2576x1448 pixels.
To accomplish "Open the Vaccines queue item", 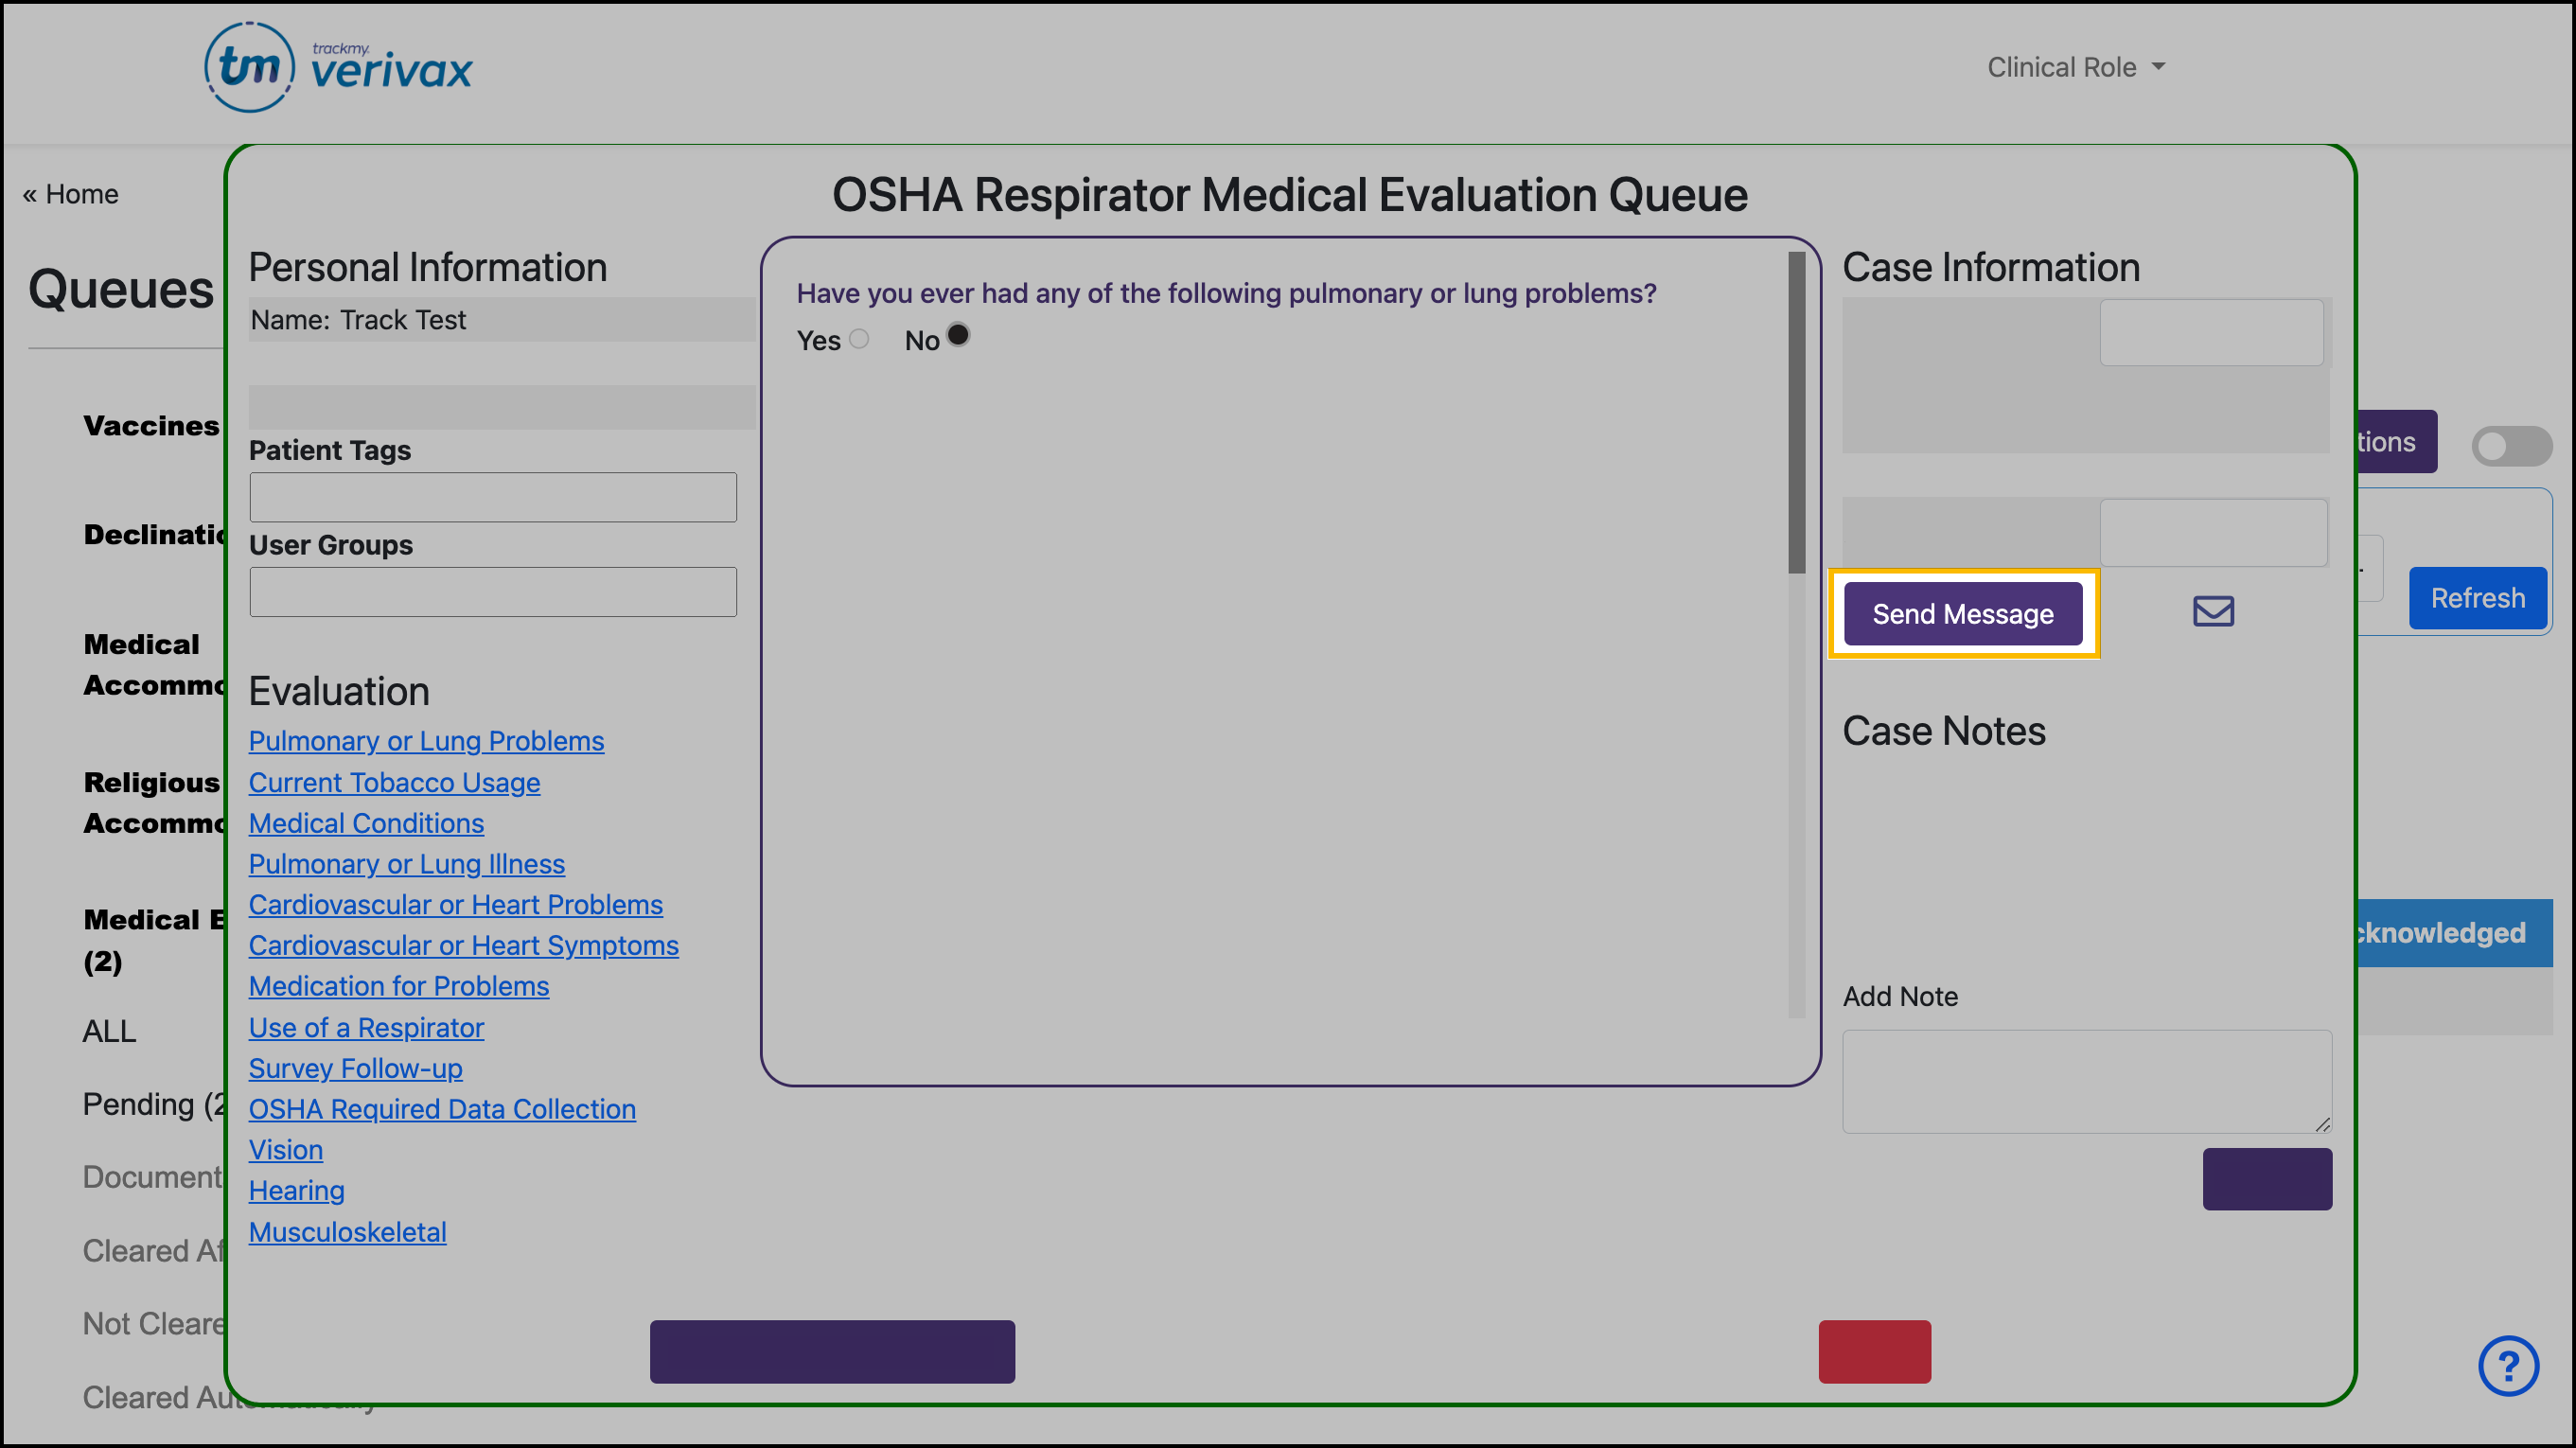I will pos(151,425).
